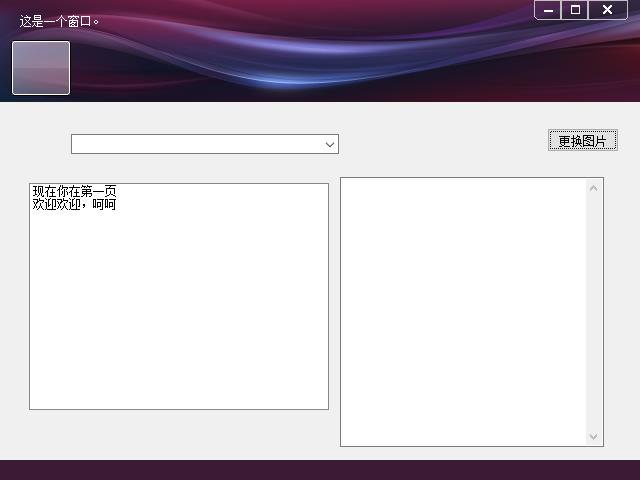The width and height of the screenshot is (640, 480).
Task: Open the empty combo box dropdown arrow
Action: click(x=330, y=144)
